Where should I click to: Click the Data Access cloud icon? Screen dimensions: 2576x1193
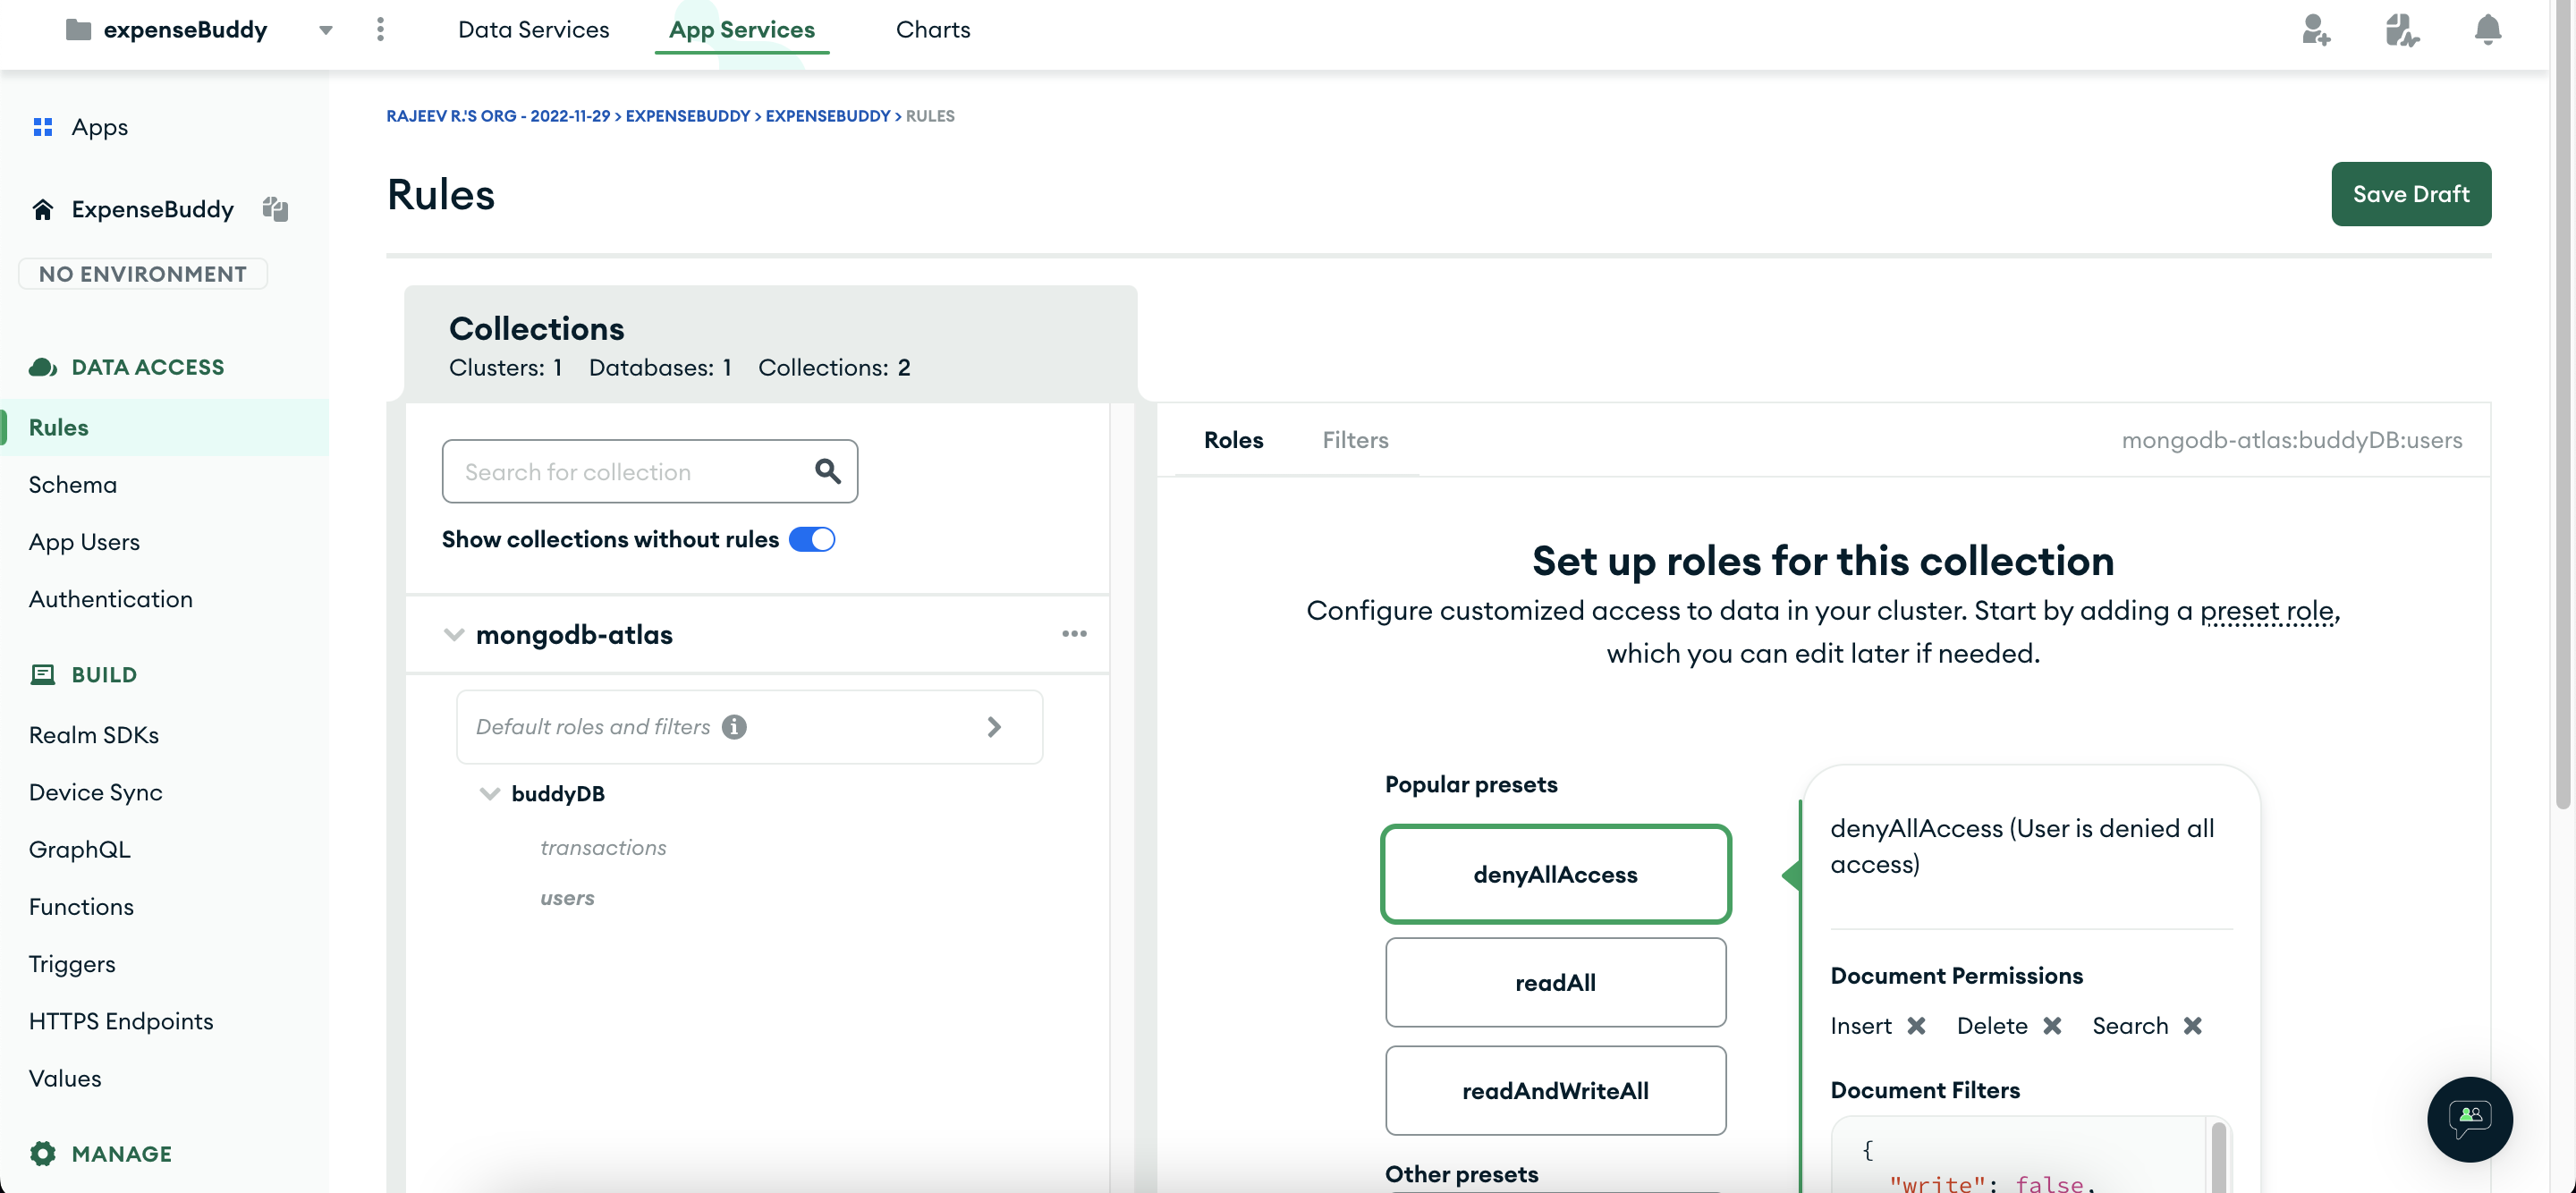point(42,367)
